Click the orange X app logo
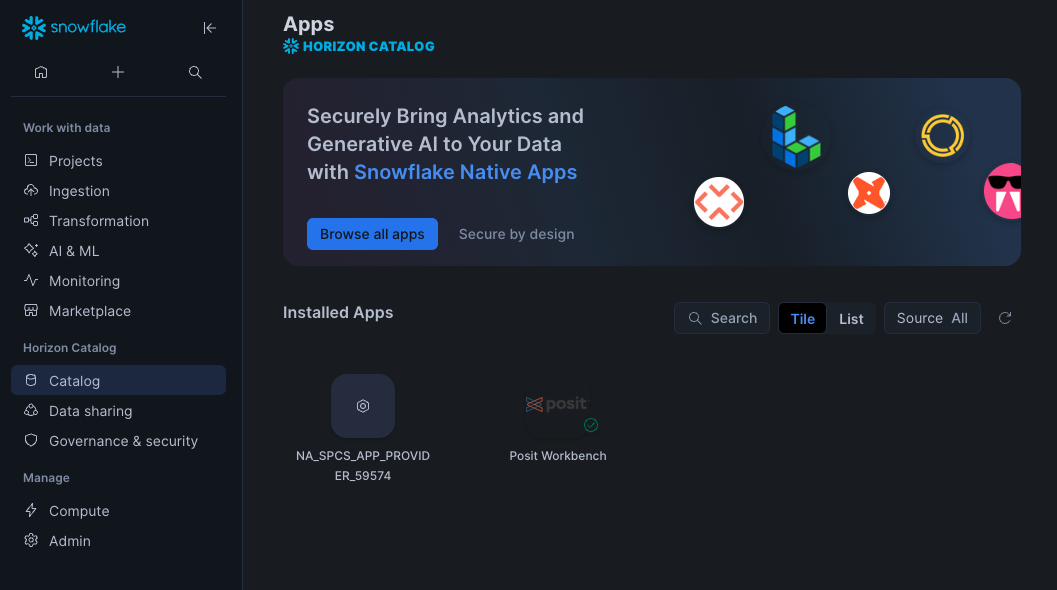The height and width of the screenshot is (590, 1057). click(x=868, y=193)
